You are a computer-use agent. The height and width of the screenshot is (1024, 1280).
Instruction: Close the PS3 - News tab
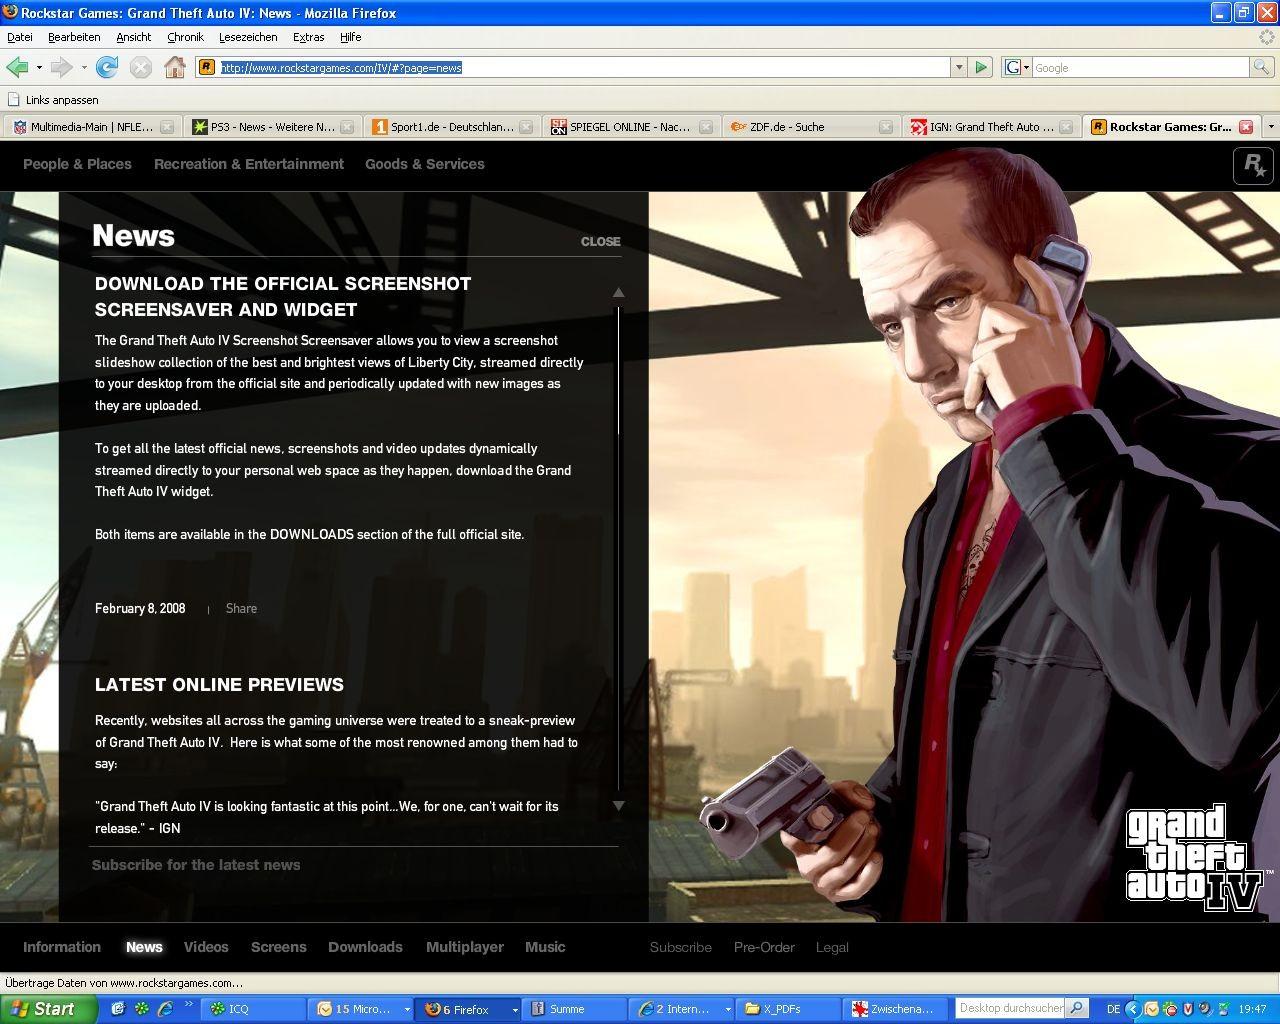coord(347,127)
